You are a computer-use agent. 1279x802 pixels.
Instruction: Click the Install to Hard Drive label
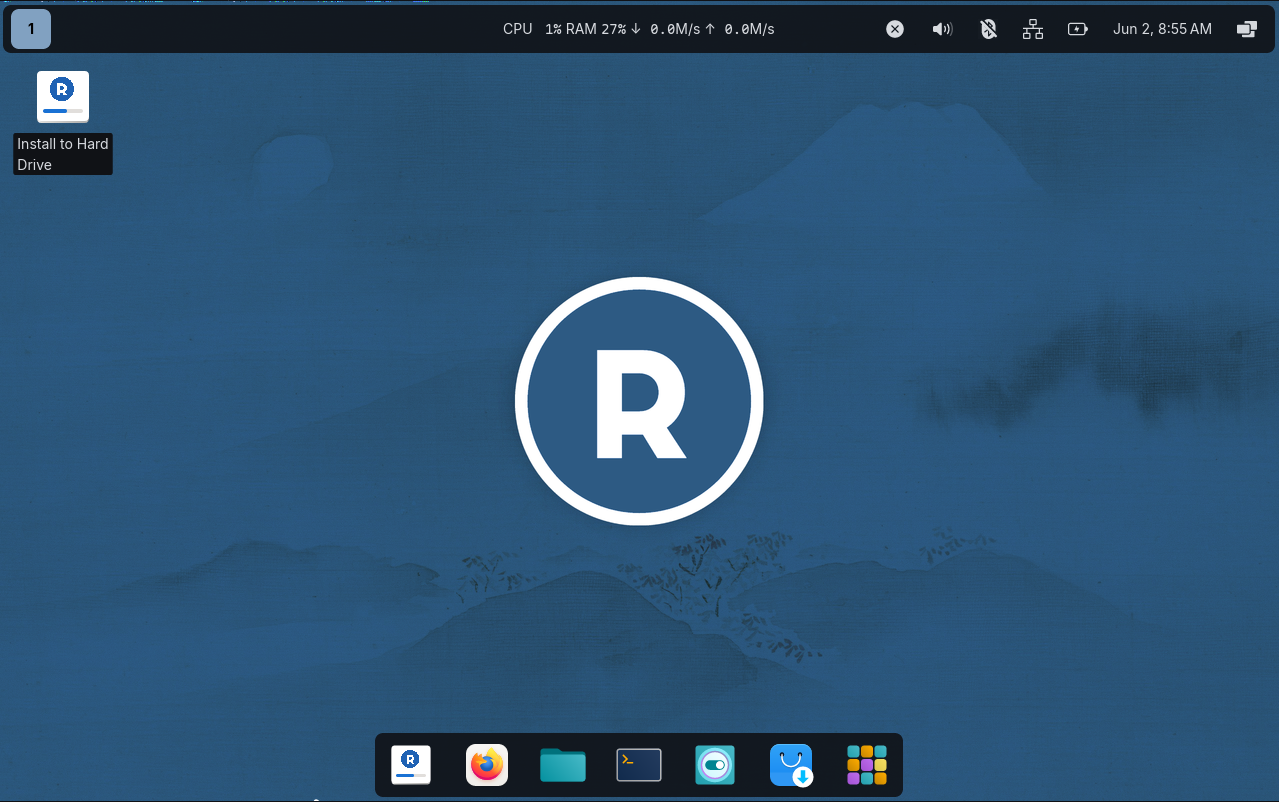(x=63, y=154)
